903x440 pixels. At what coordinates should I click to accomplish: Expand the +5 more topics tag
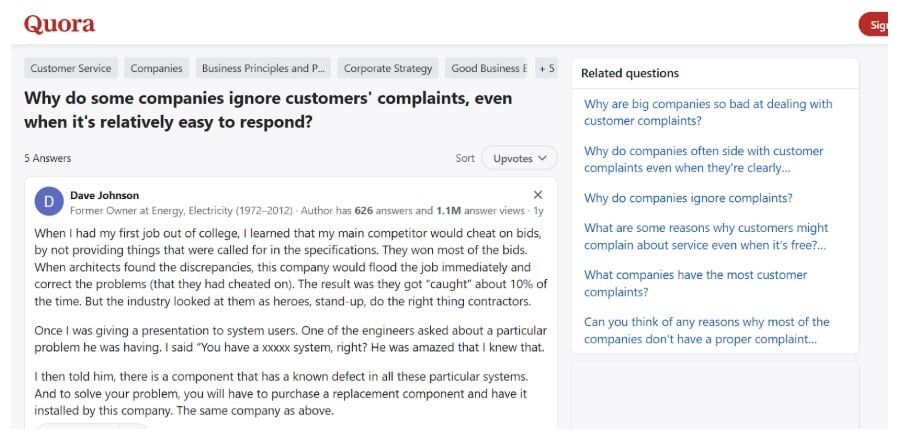546,68
